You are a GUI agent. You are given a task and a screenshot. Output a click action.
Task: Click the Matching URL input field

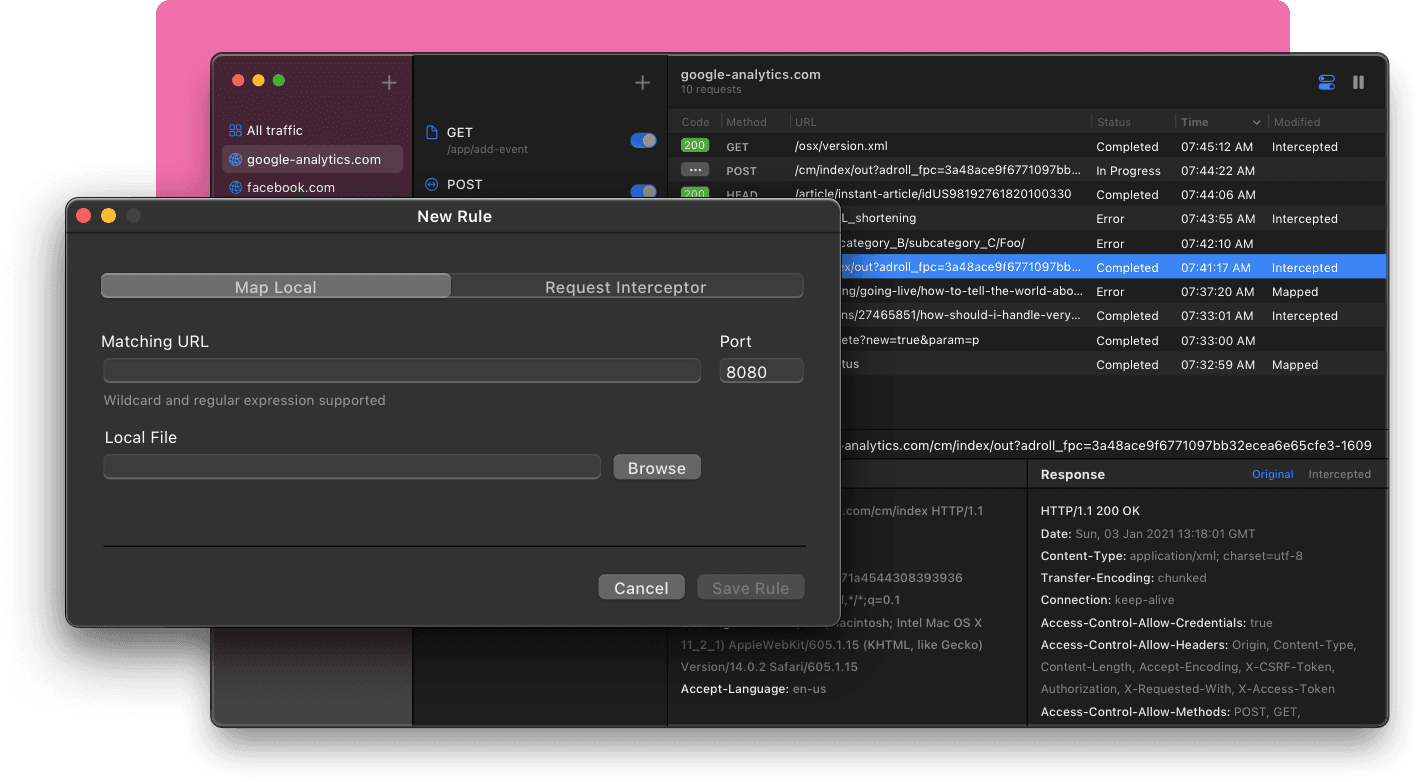click(401, 370)
